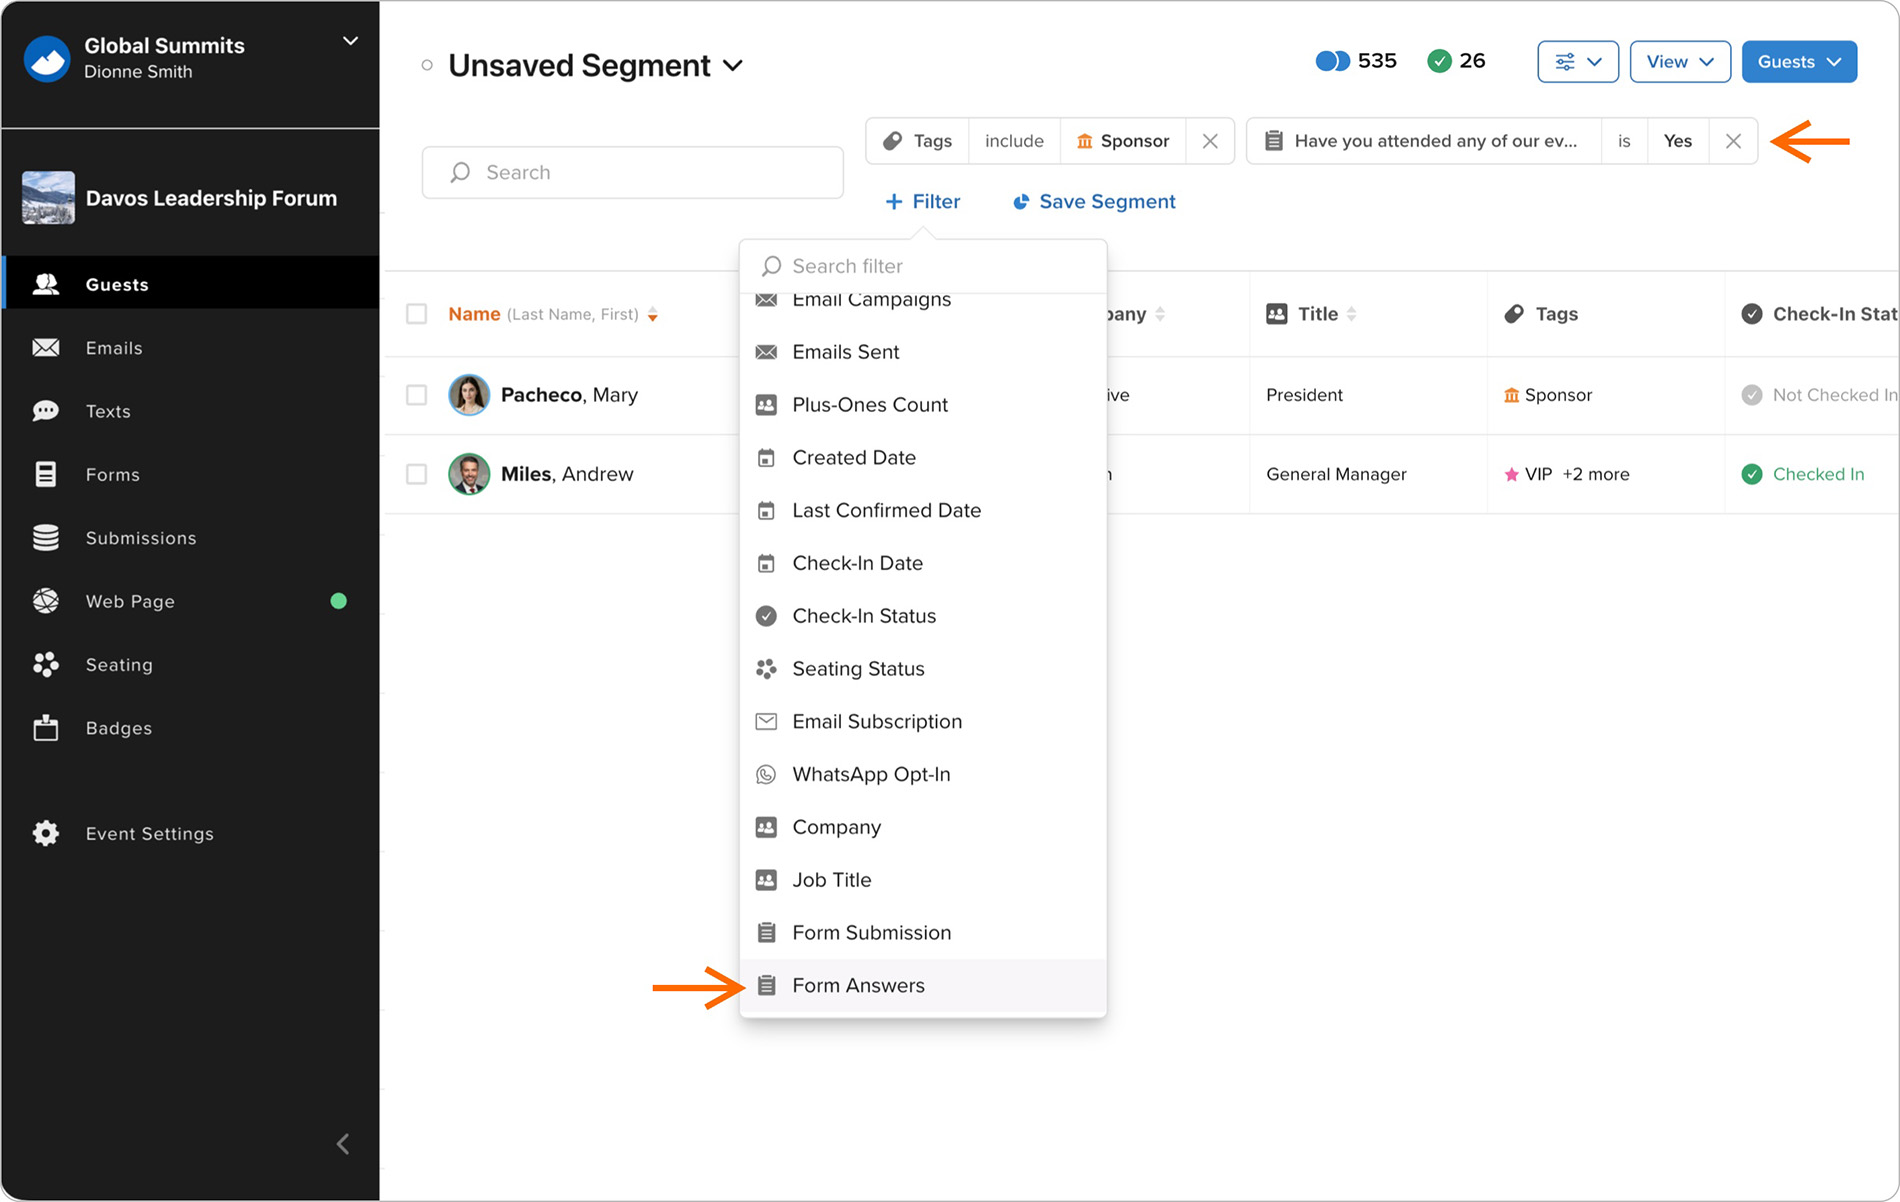This screenshot has width=1900, height=1202.
Task: Click the 'Have you attended' form filter label
Action: pyautogui.click(x=1424, y=141)
